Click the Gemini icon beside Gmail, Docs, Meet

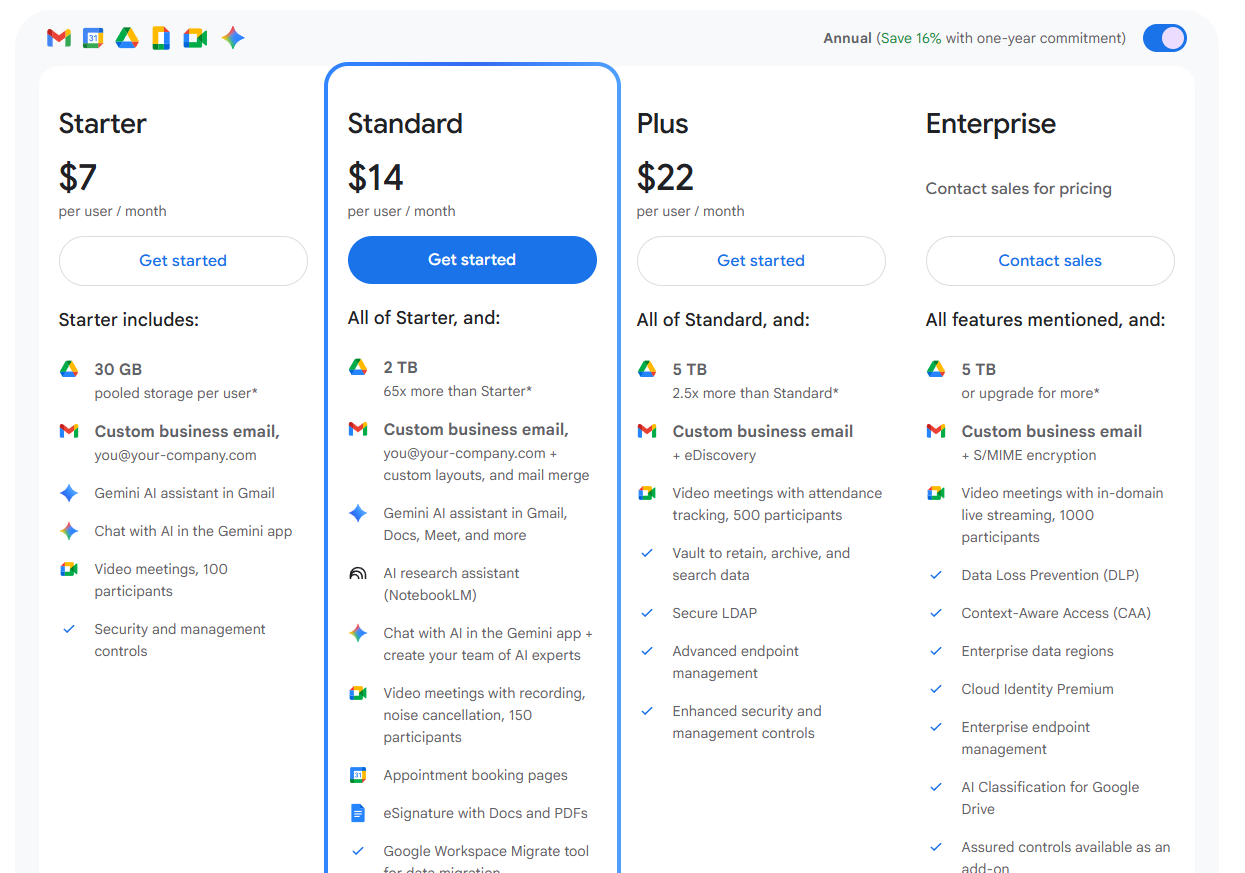tap(358, 513)
